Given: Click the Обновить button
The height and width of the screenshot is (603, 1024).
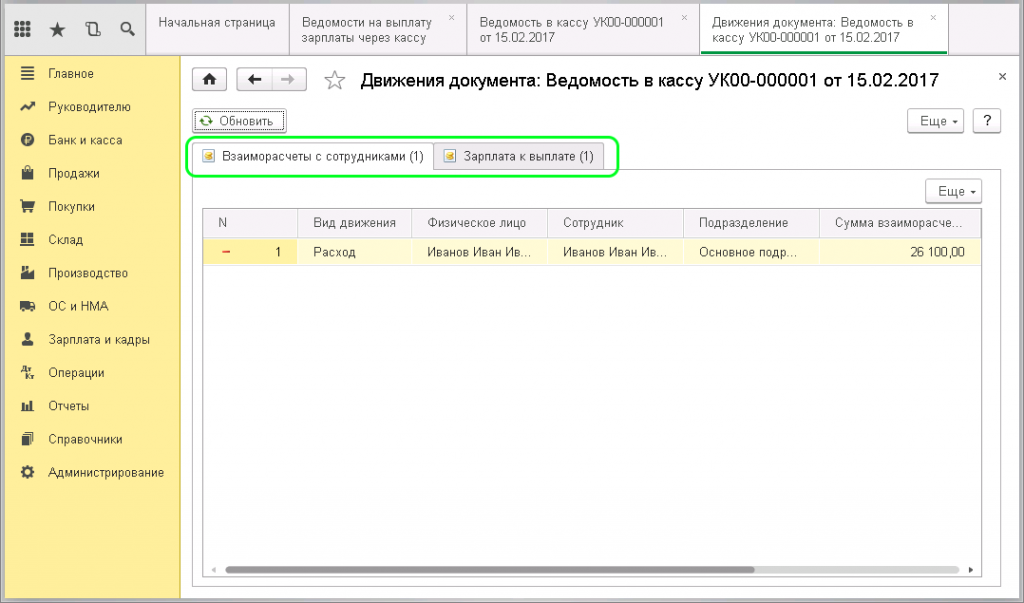Looking at the screenshot, I should click(239, 121).
